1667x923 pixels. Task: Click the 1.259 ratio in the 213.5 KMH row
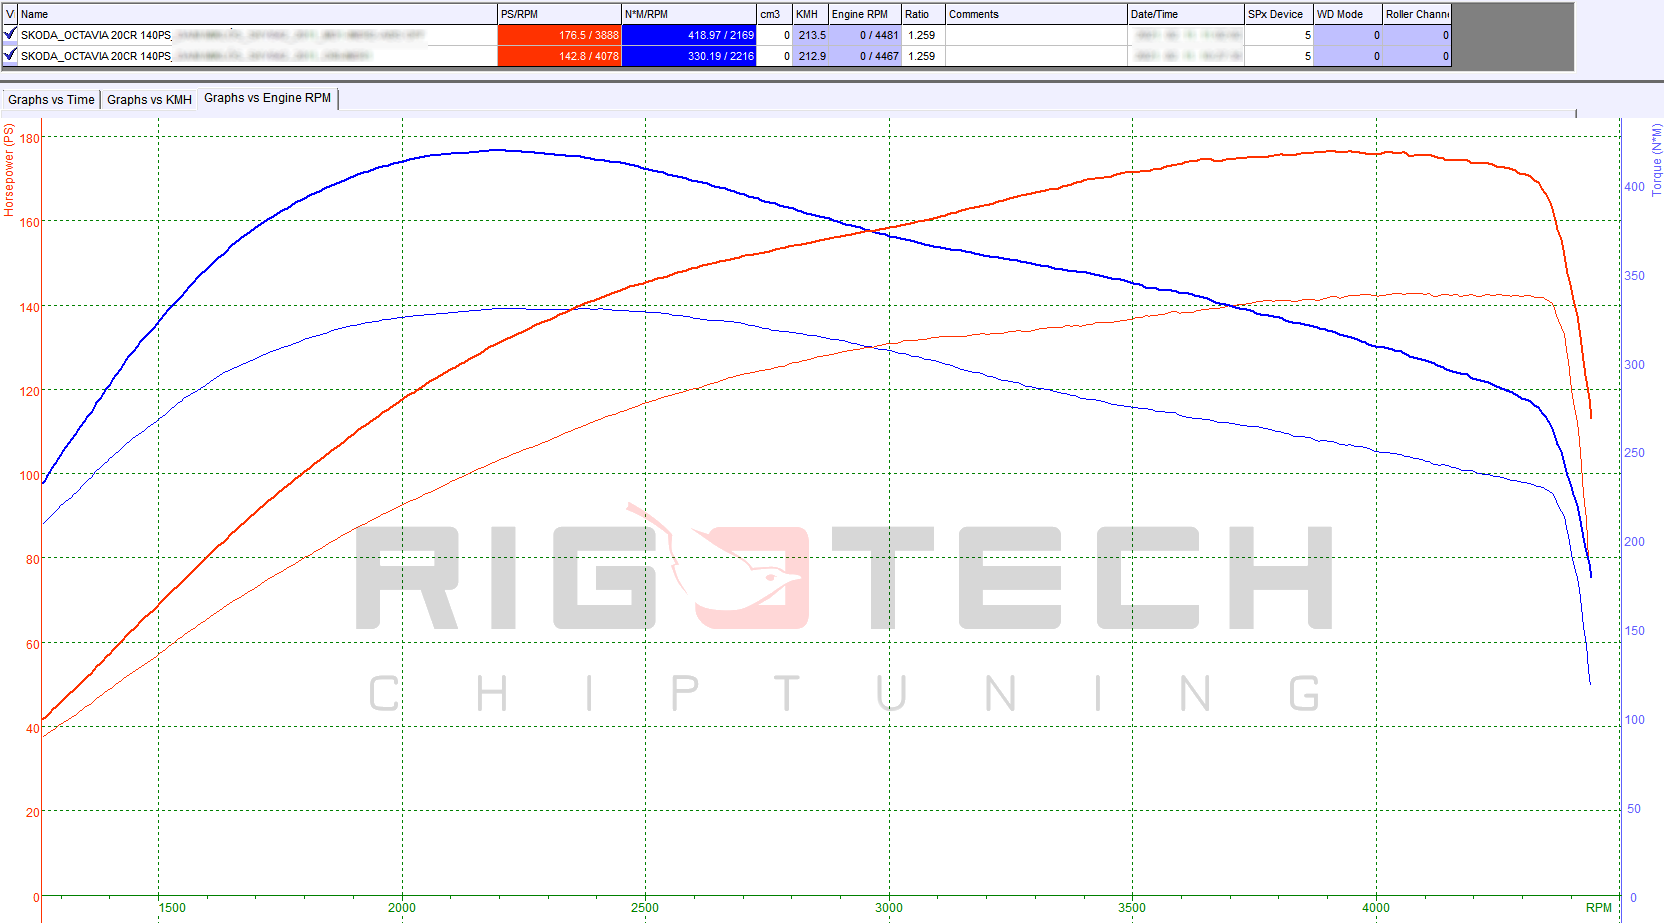923,35
